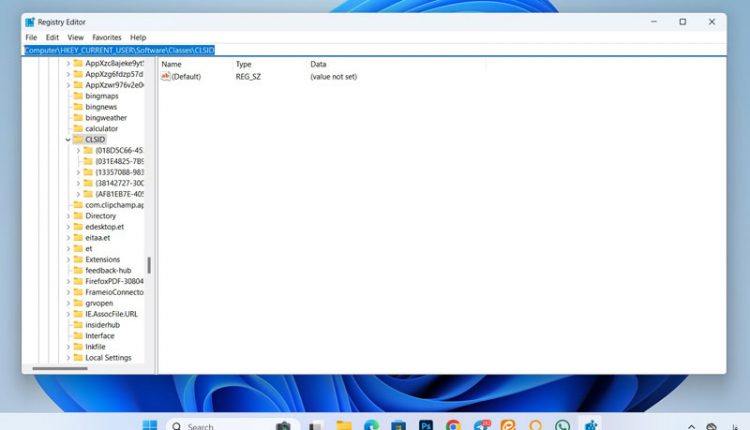Select the bingnews key folder icon
The width and height of the screenshot is (750, 430).
pyautogui.click(x=78, y=107)
